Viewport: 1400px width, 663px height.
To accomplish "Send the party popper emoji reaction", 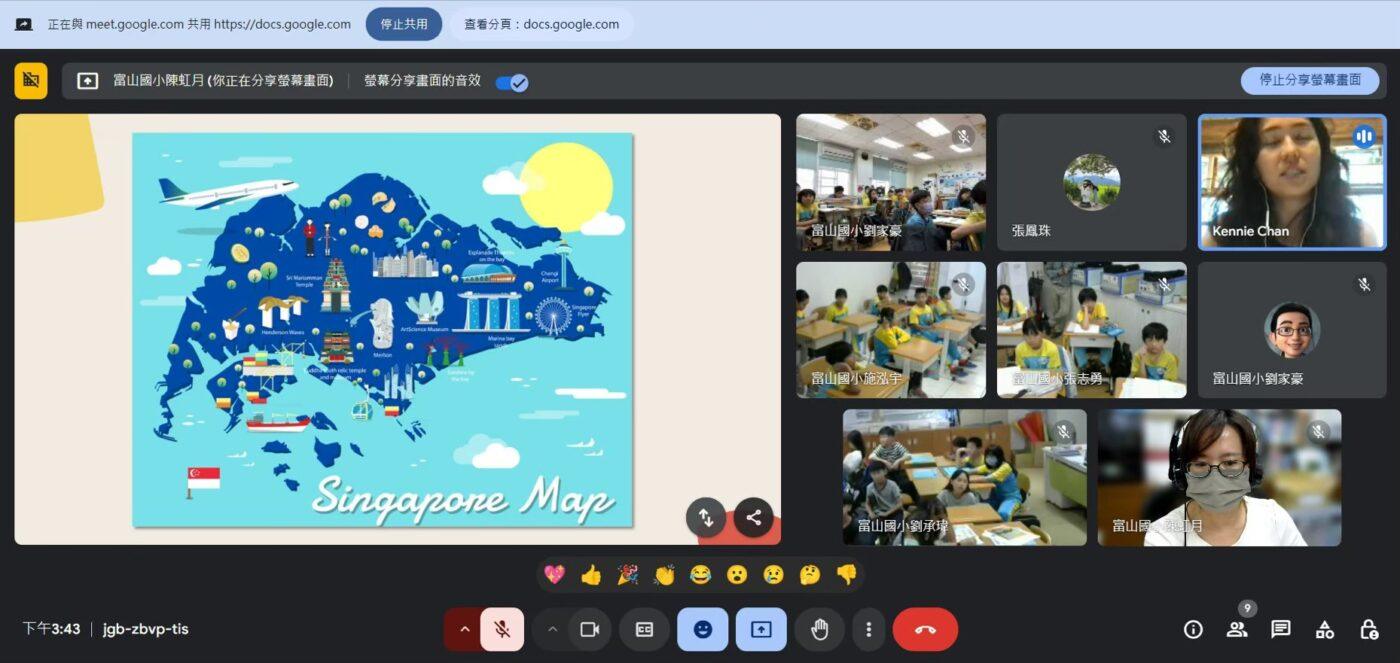I will click(628, 574).
